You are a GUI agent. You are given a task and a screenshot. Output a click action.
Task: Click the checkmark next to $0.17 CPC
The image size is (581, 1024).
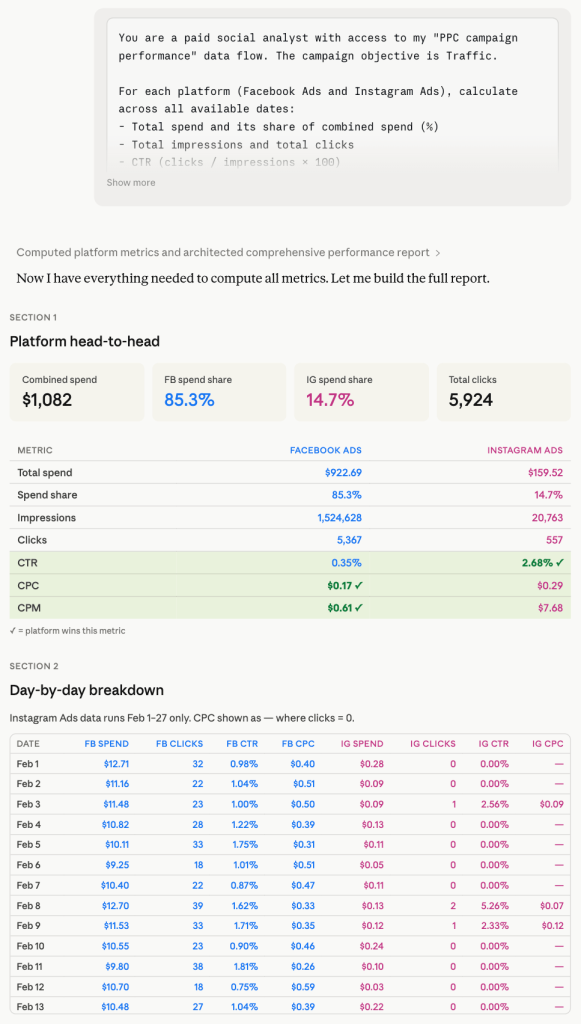tap(359, 585)
